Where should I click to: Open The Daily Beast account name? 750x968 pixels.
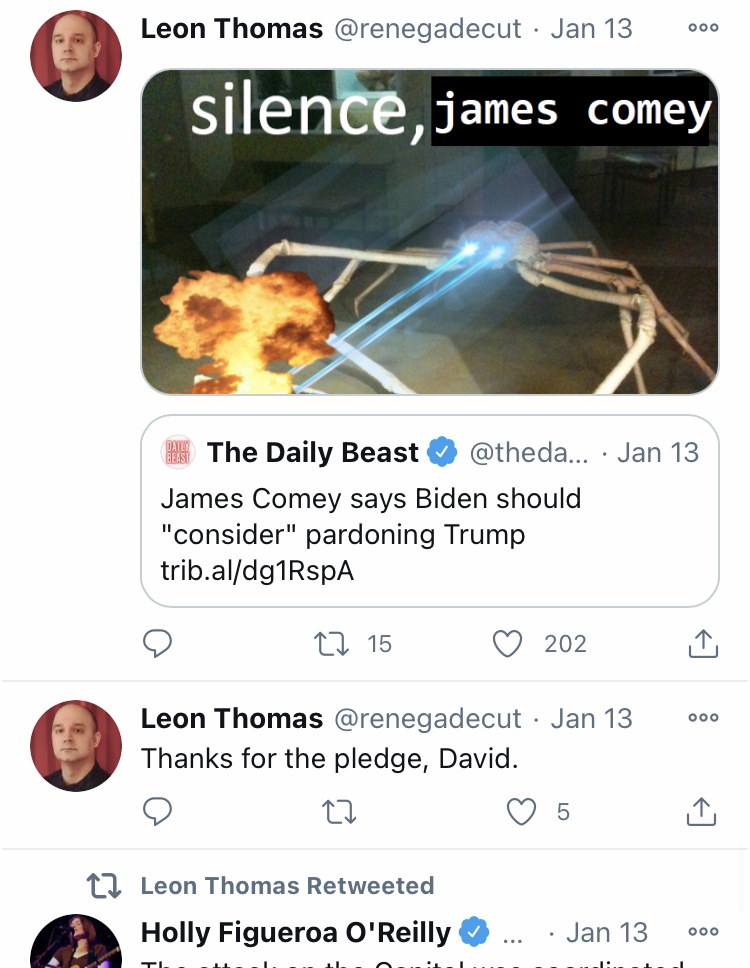click(312, 453)
